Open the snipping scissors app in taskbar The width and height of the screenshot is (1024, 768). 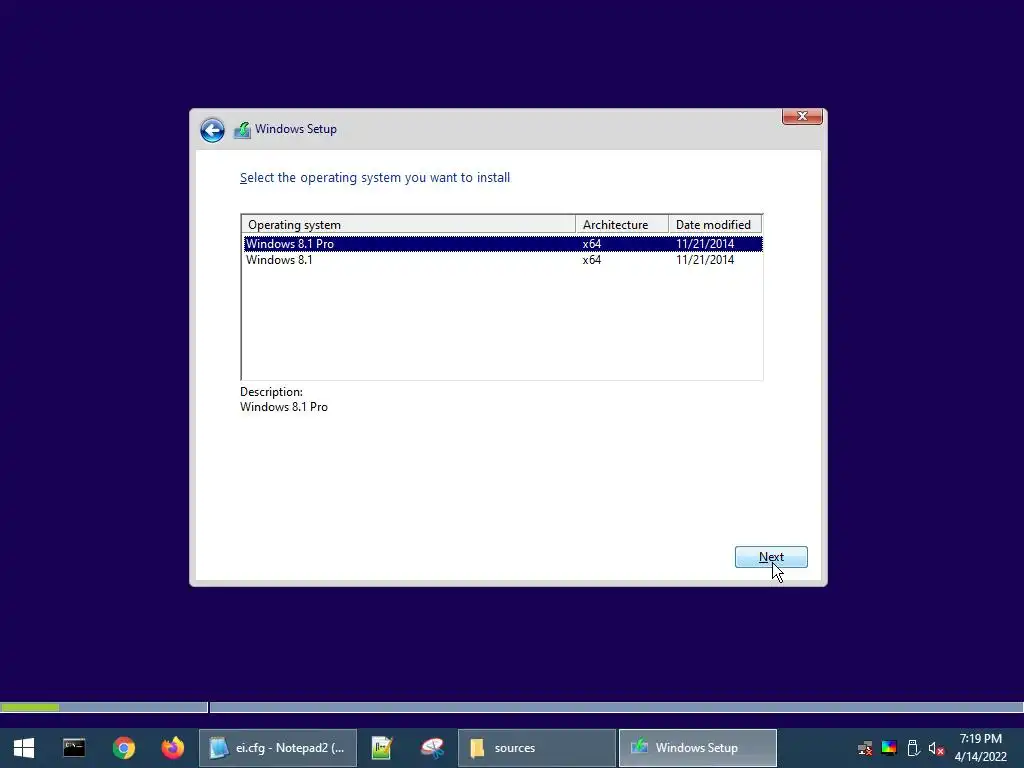(432, 748)
